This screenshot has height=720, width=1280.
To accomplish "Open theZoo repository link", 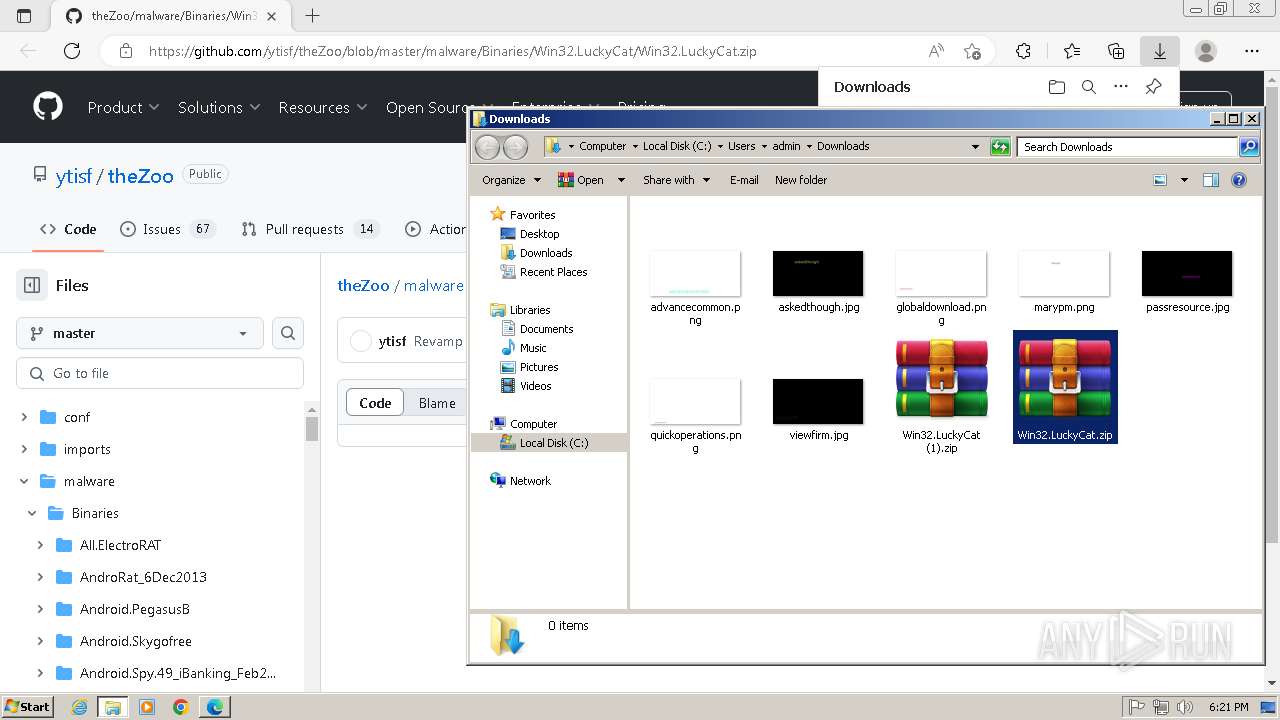I will coord(140,176).
